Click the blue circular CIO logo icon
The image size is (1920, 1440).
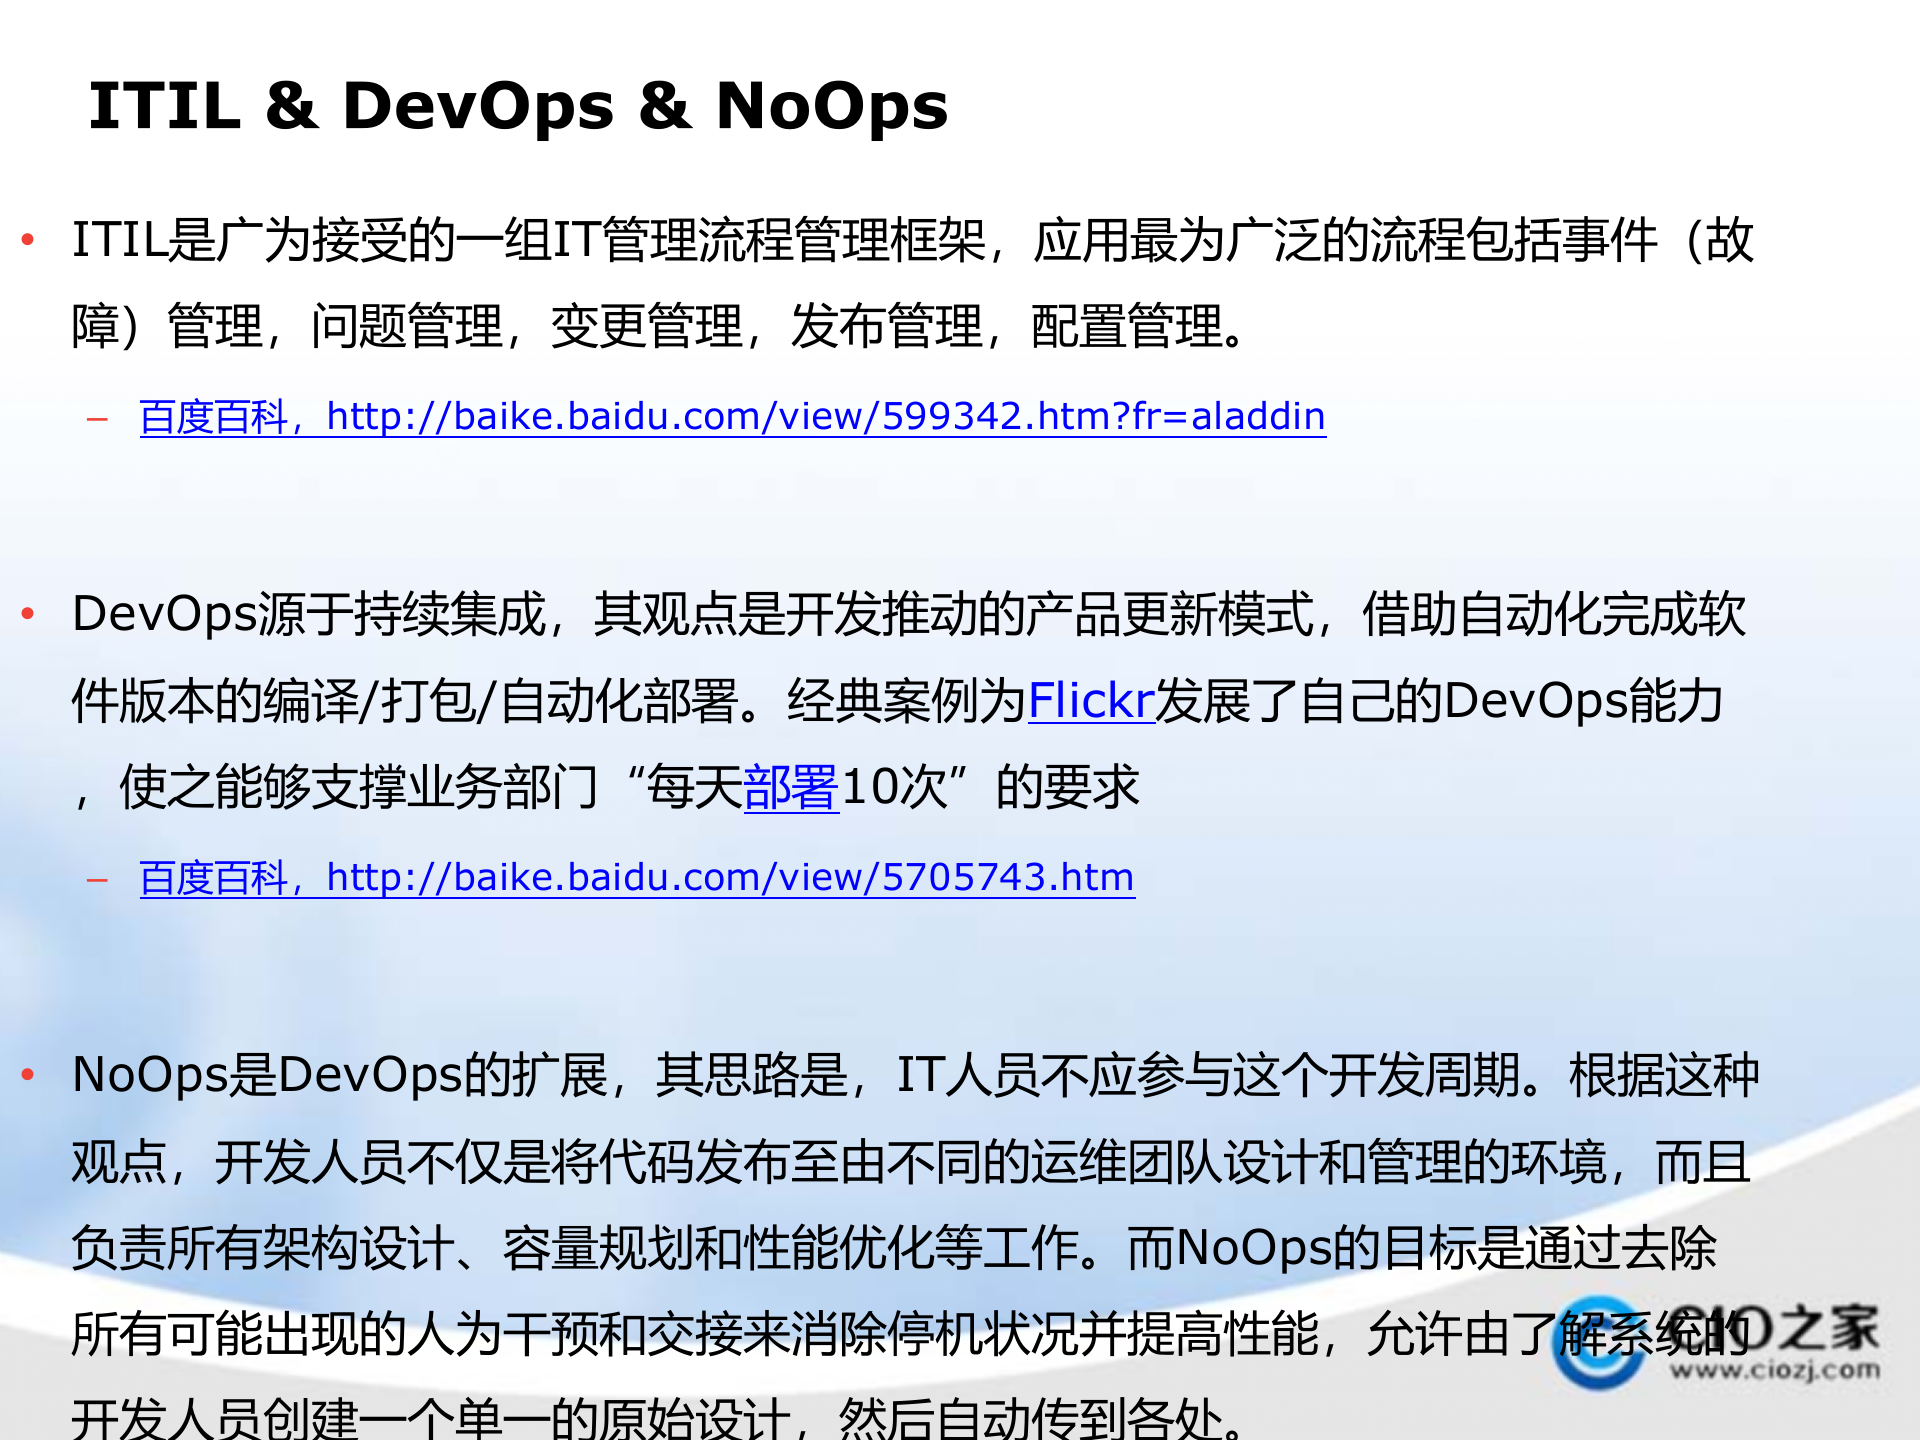(1598, 1343)
